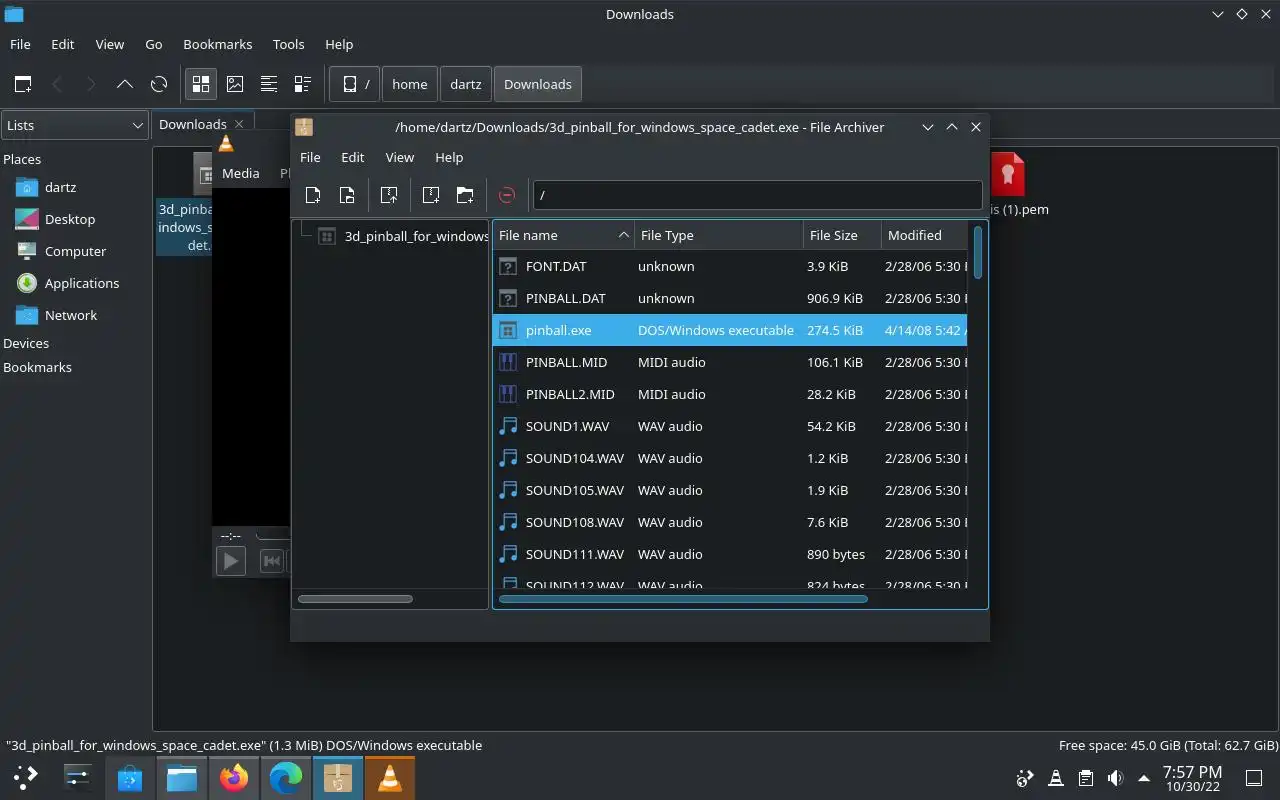Image resolution: width=1280 pixels, height=800 pixels.
Task: Select the SOUND108.WAV row
Action: click(730, 522)
